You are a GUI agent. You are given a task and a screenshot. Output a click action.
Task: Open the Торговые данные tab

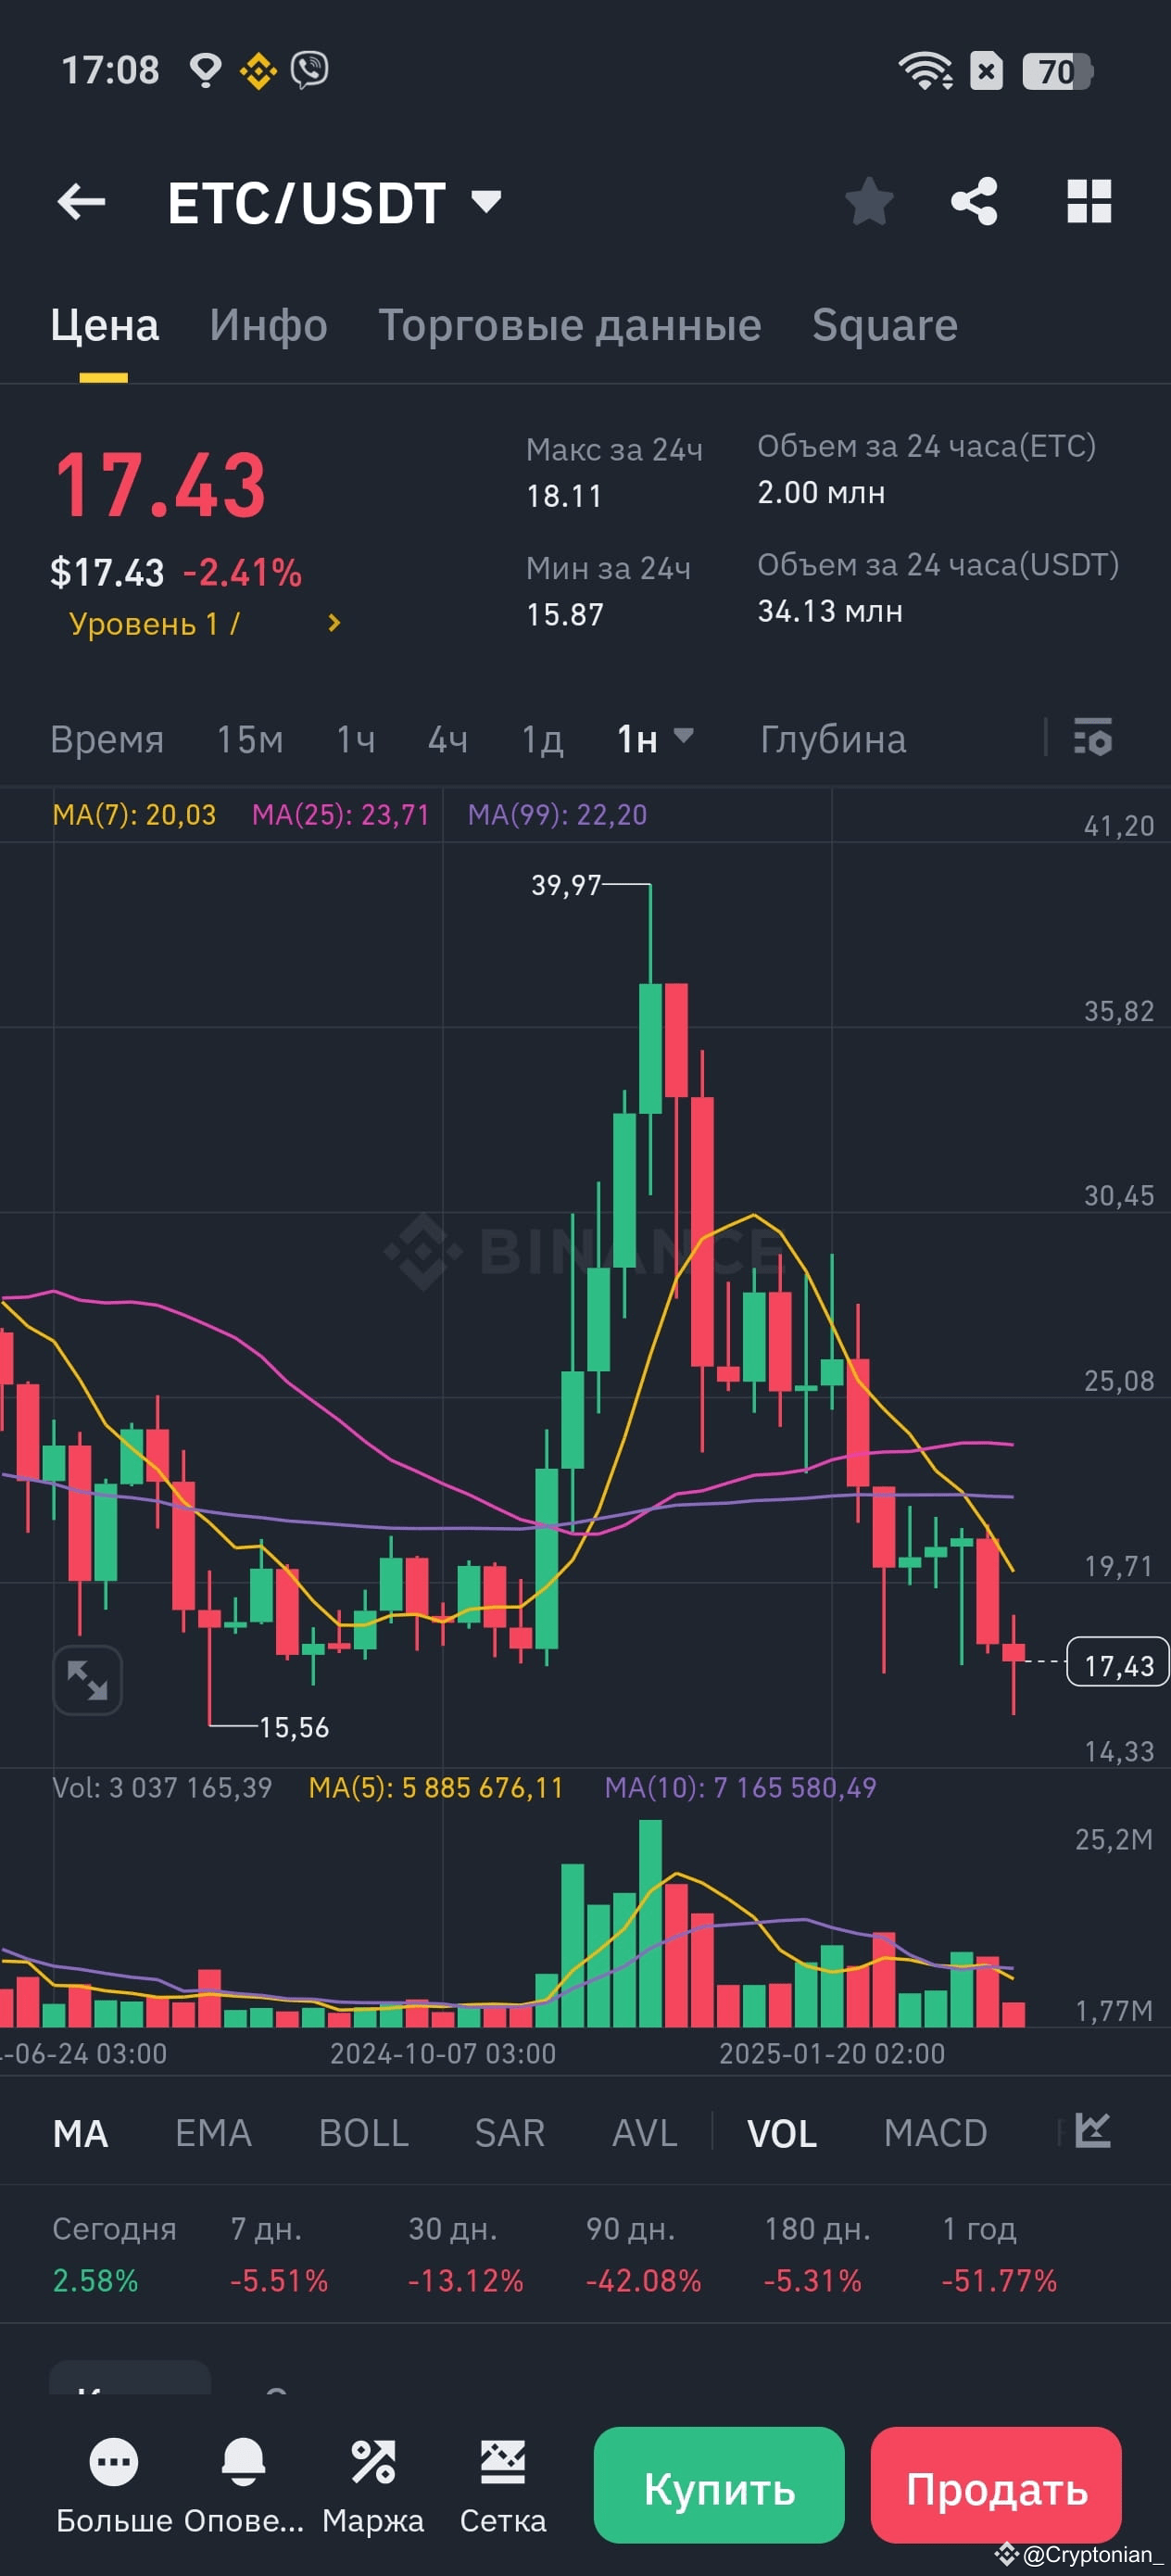[x=569, y=326]
